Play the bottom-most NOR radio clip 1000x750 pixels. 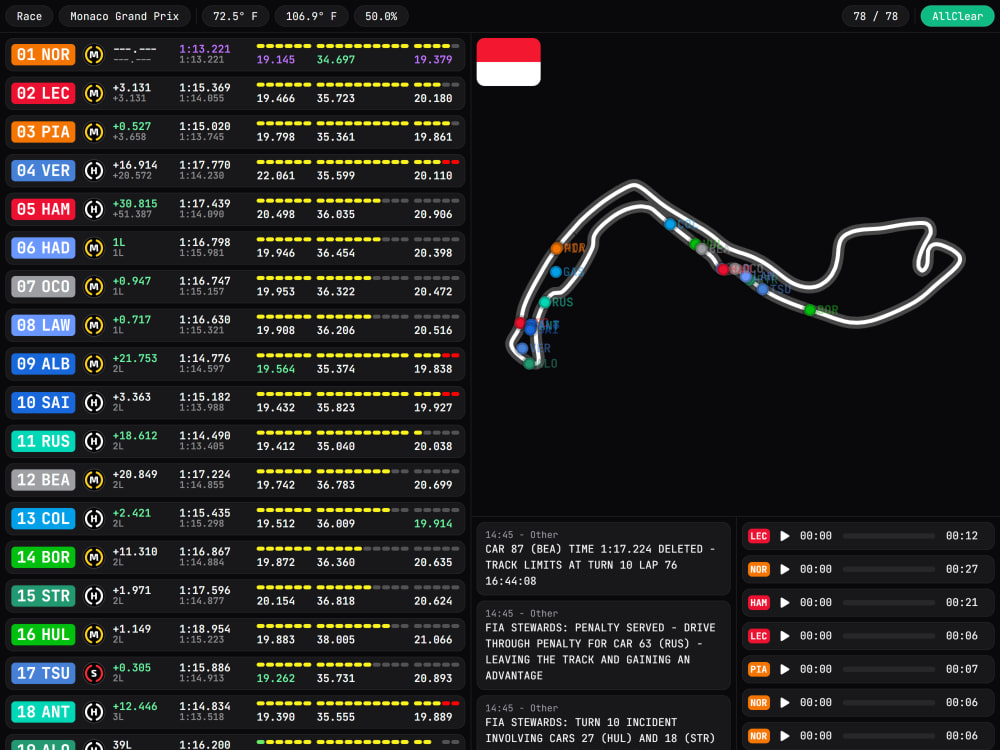785,735
